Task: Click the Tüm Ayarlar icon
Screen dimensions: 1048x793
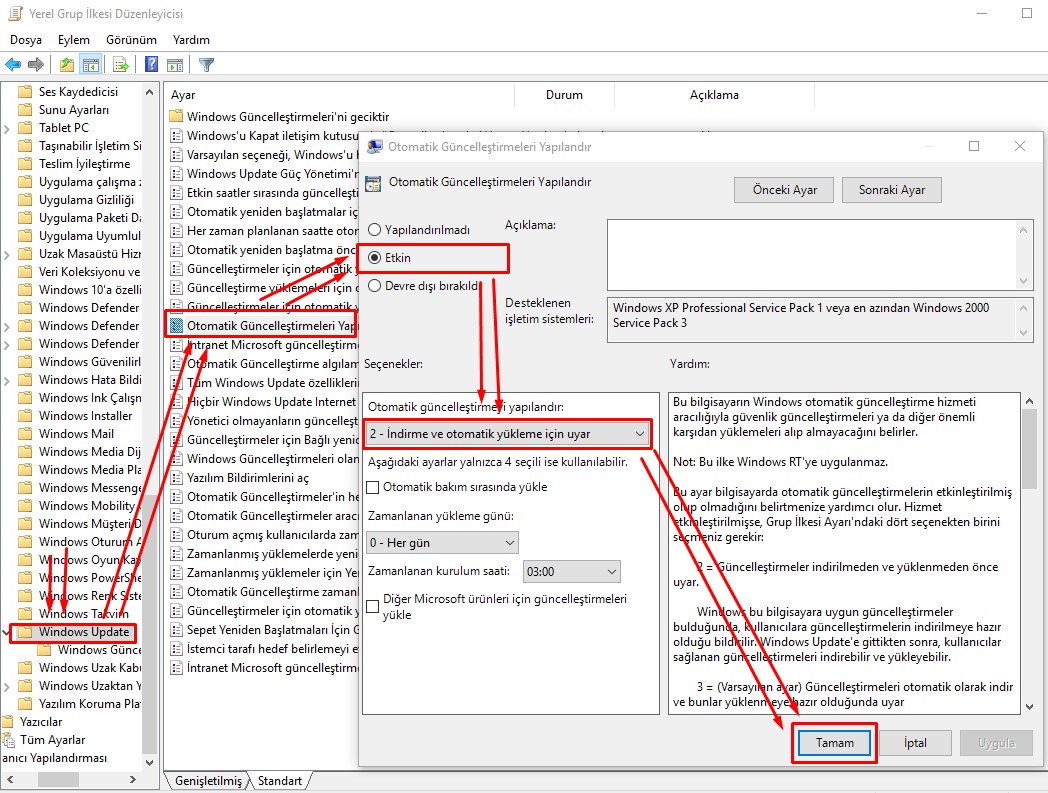Action: coord(9,740)
